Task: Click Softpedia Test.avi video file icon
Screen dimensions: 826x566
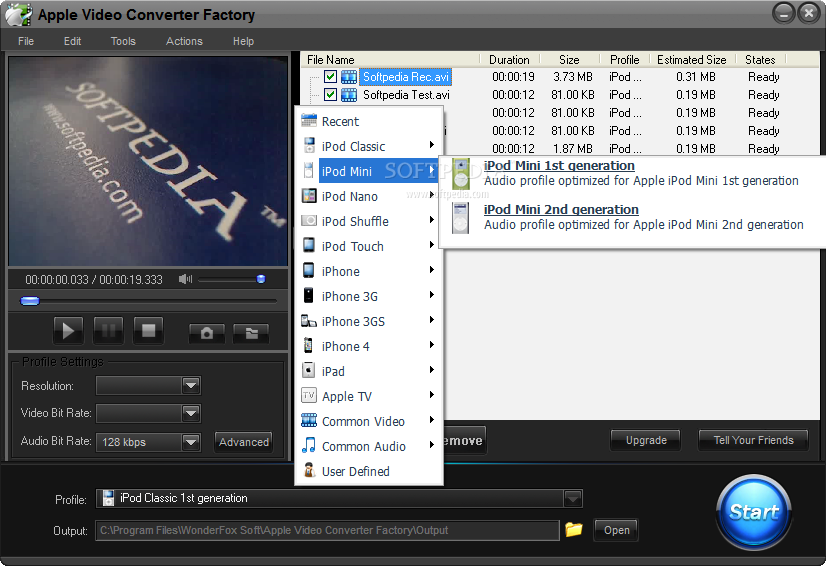Action: pyautogui.click(x=349, y=95)
